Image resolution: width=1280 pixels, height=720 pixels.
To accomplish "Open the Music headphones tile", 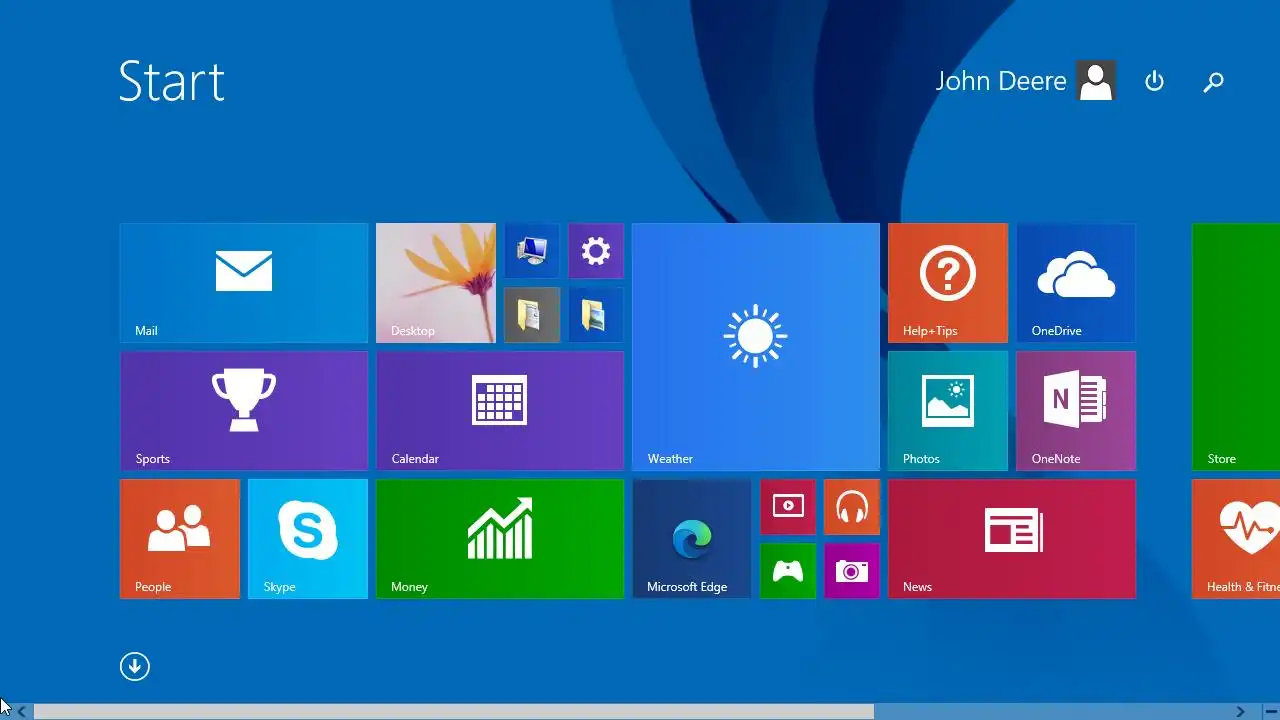I will coord(852,507).
